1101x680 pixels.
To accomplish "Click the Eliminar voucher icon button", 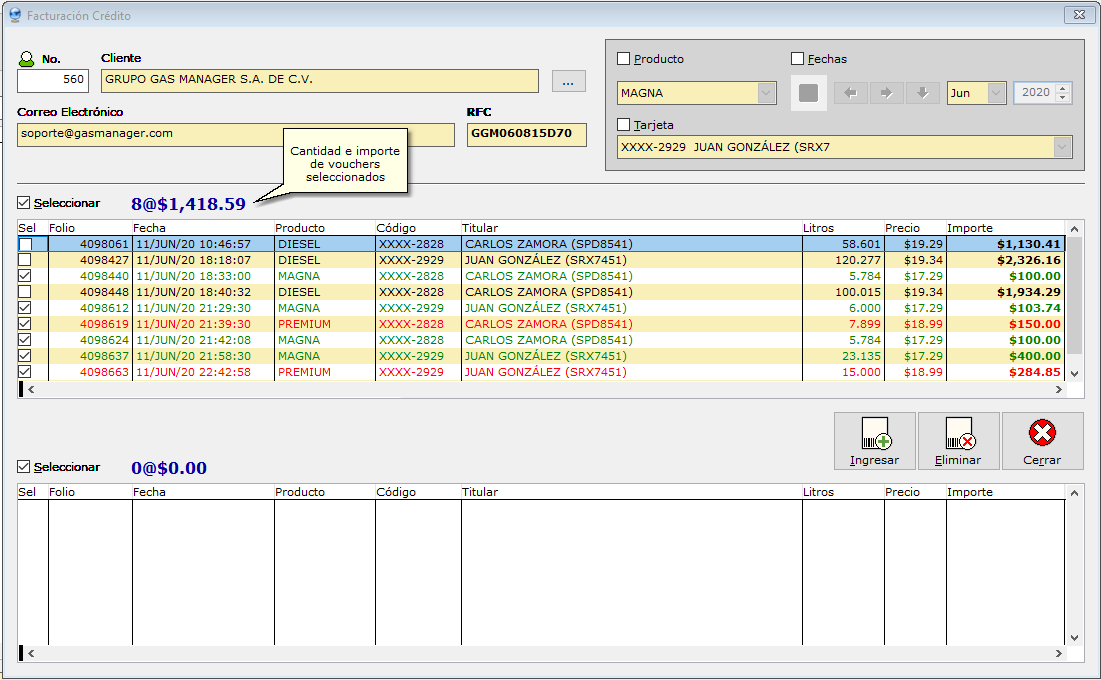I will (x=958, y=440).
